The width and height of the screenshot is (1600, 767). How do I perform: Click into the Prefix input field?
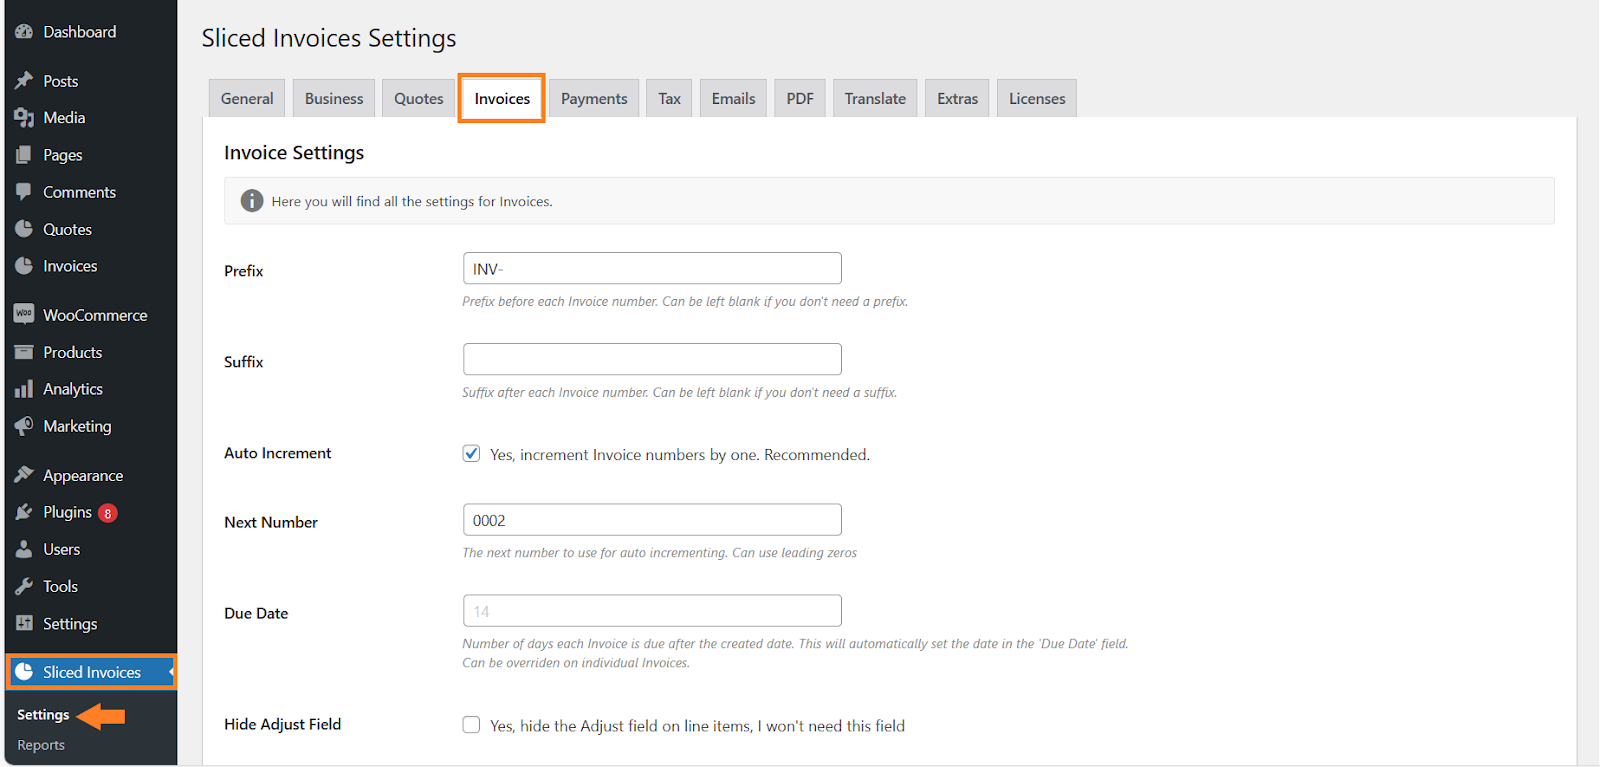[652, 268]
